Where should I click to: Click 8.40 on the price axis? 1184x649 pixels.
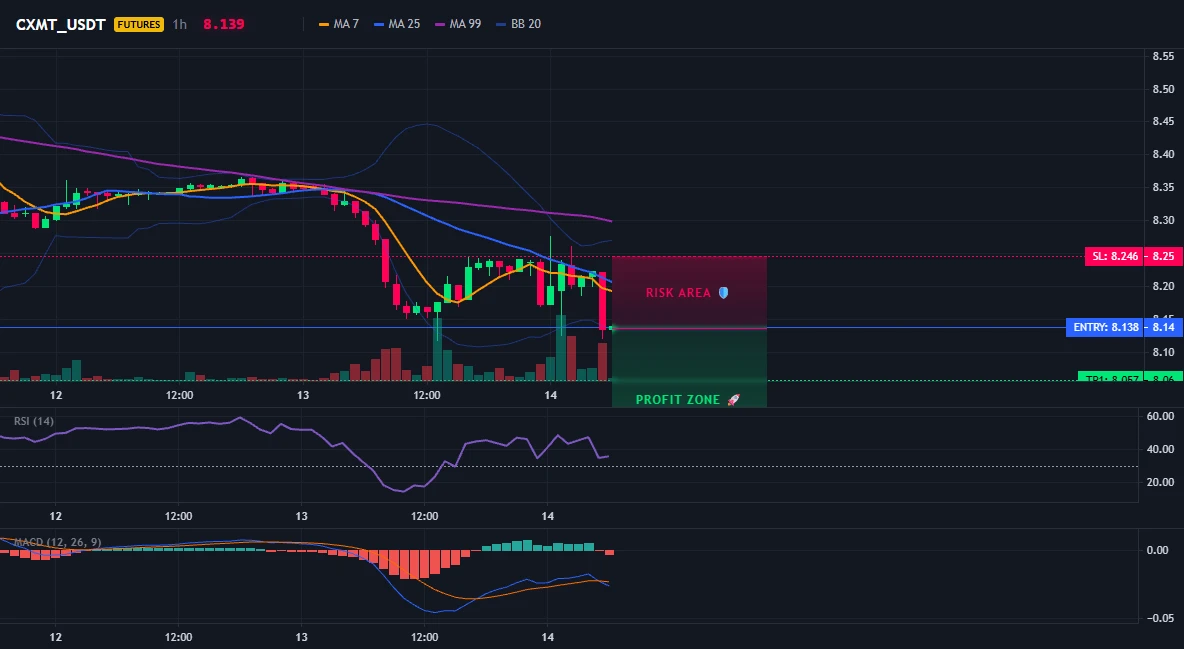coord(1163,154)
